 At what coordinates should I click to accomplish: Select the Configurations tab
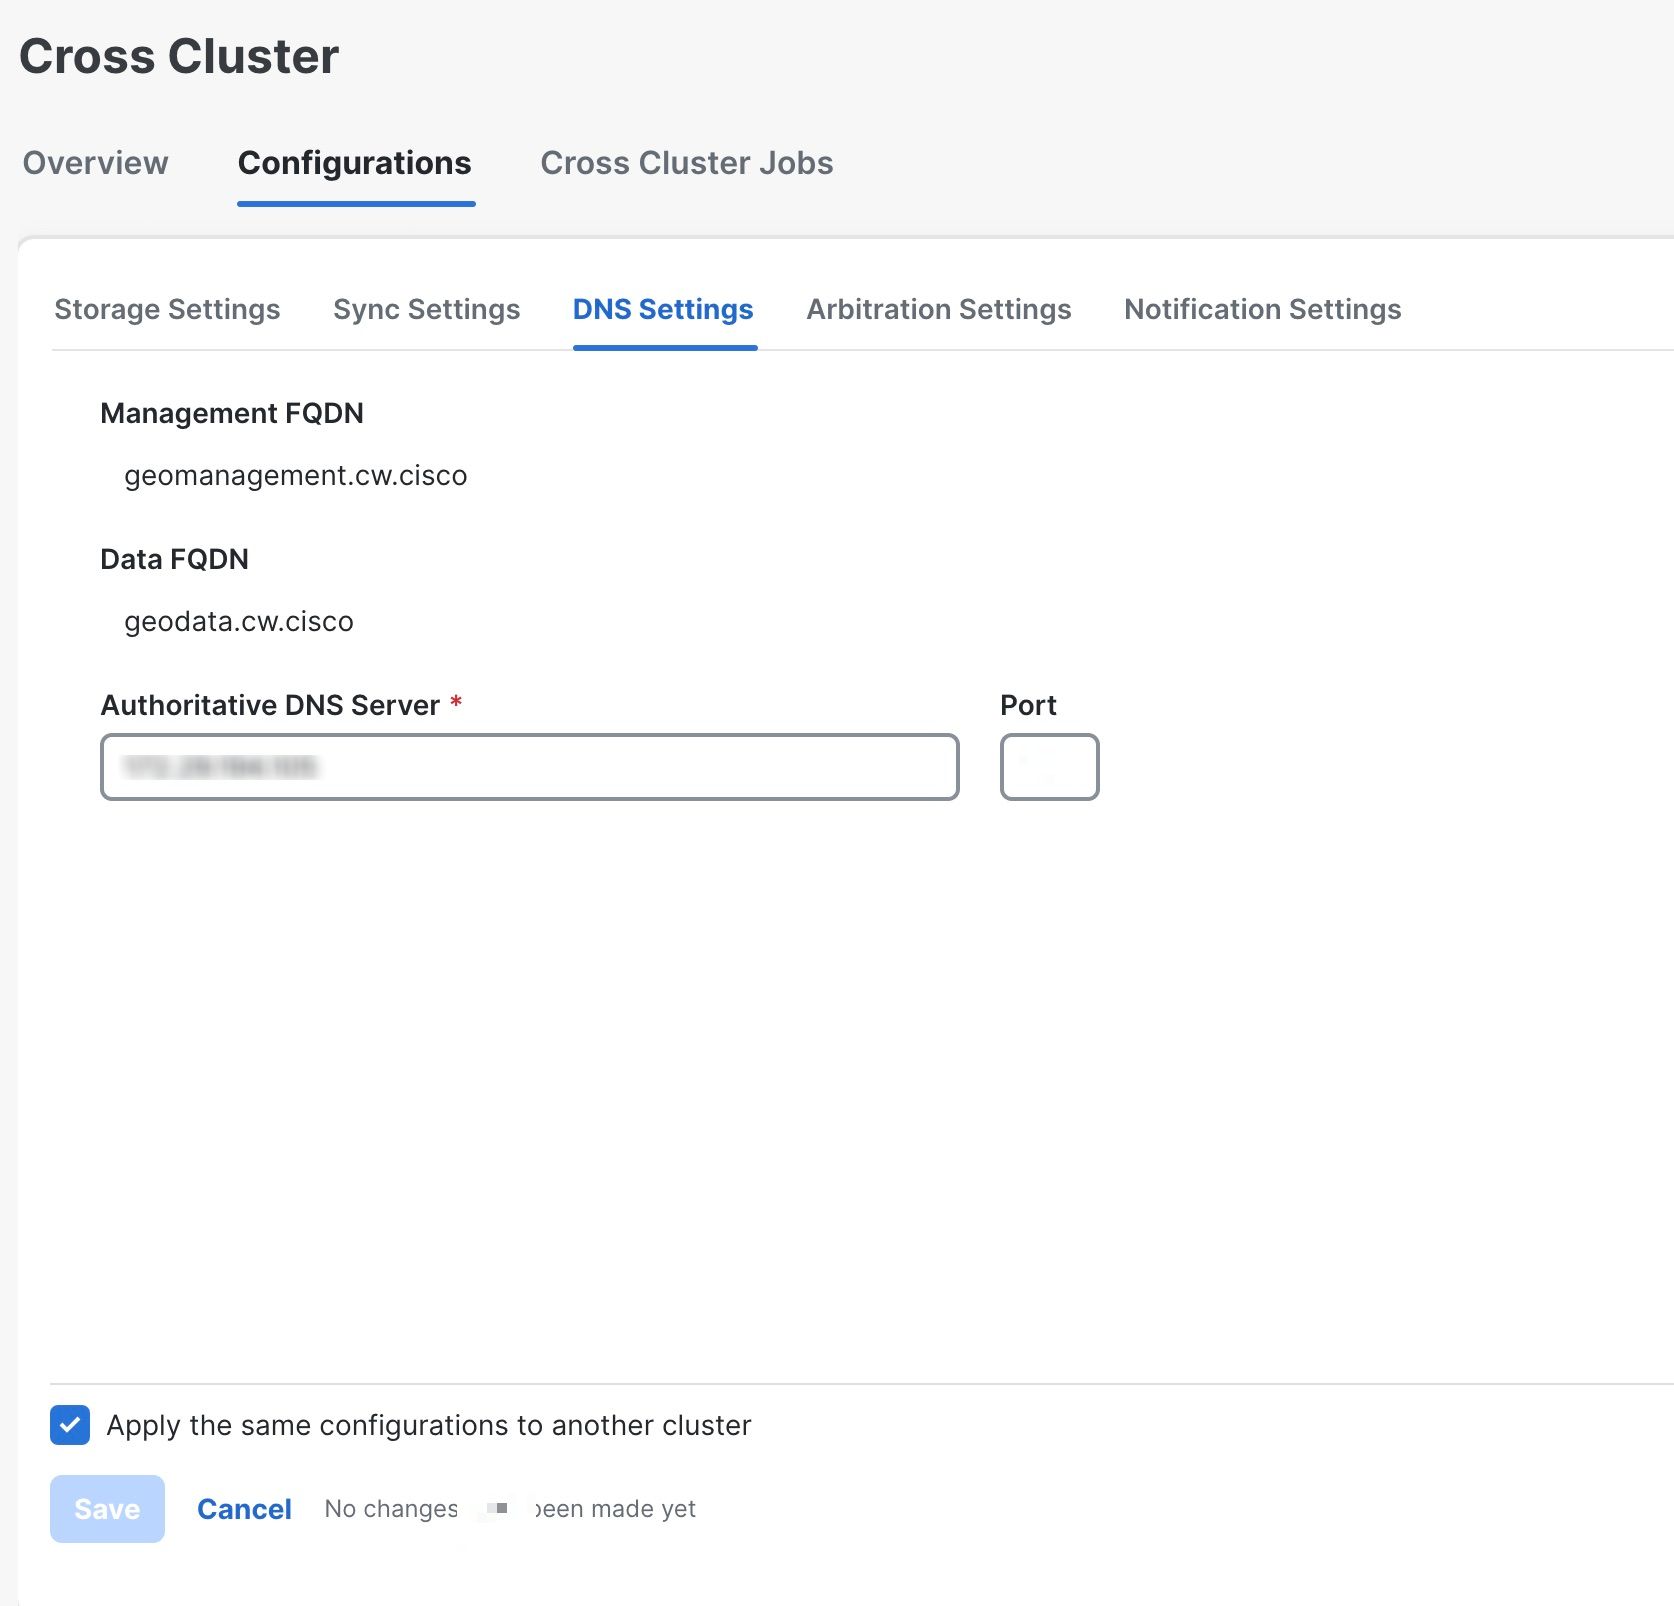click(354, 163)
